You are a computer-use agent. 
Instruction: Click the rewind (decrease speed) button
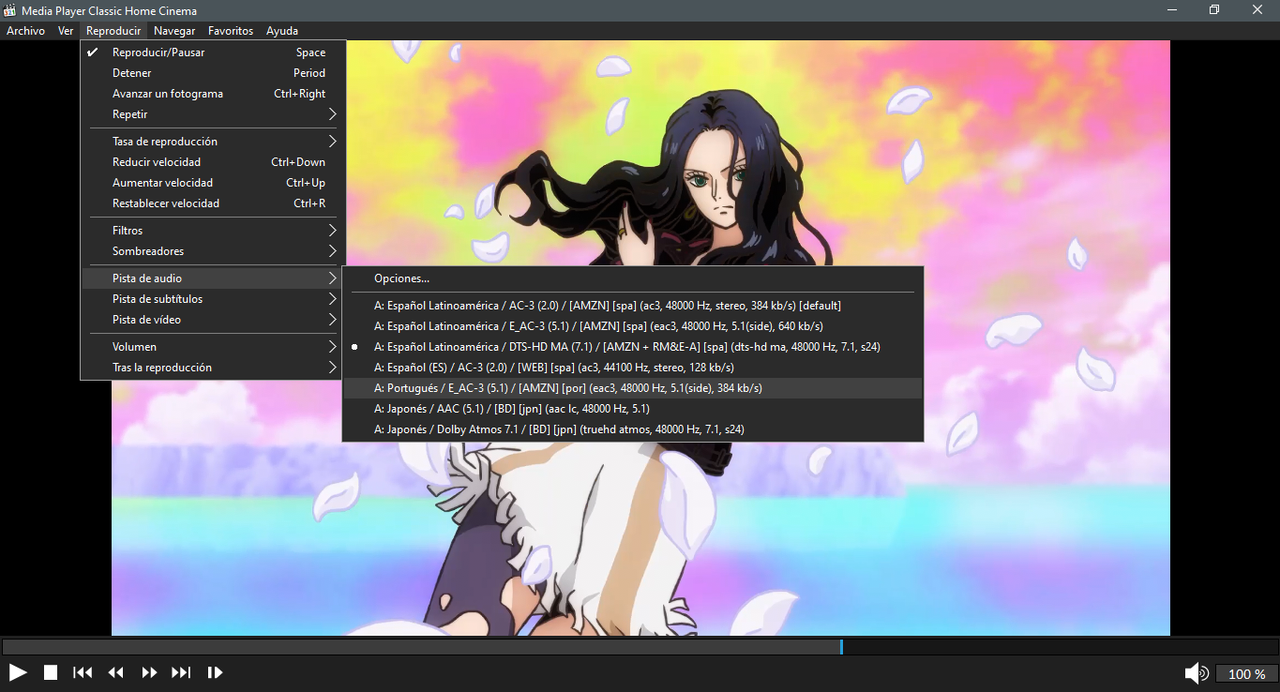[116, 673]
